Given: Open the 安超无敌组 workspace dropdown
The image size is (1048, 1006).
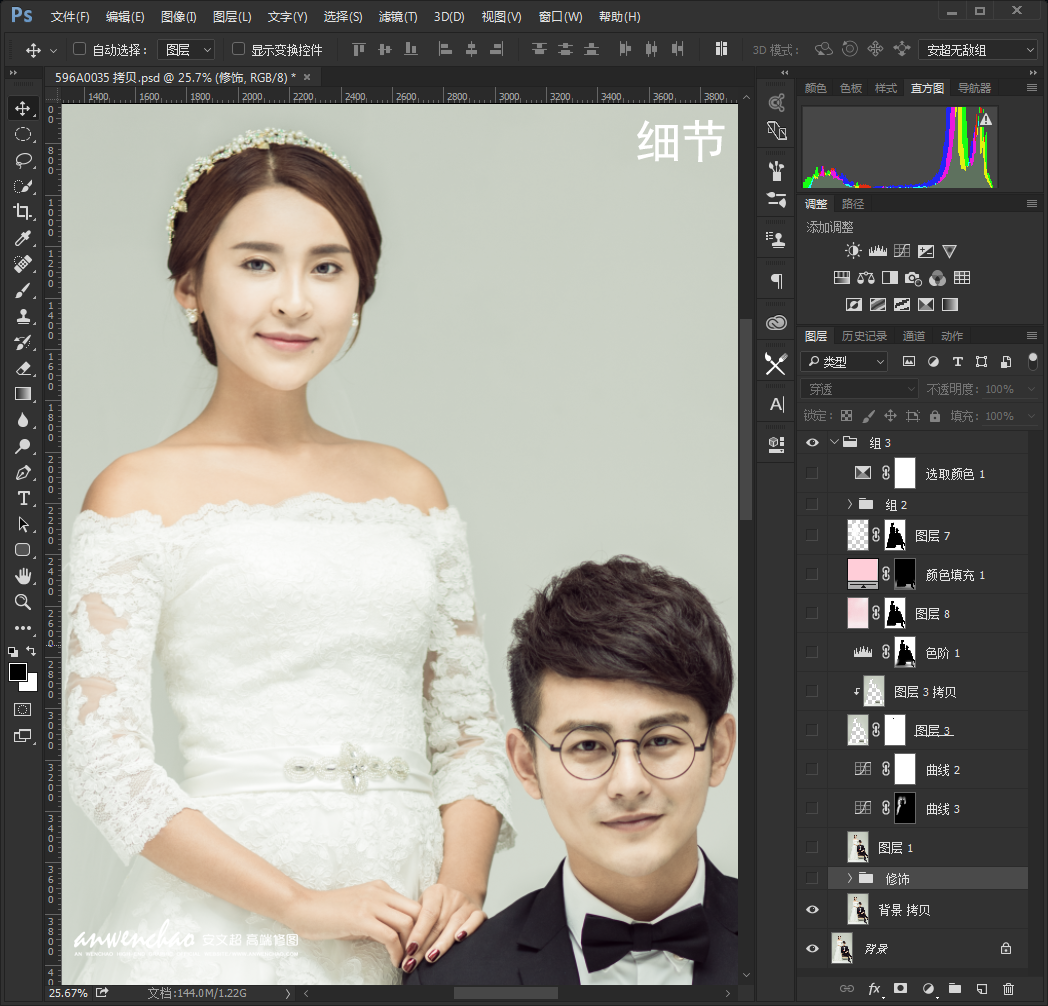Looking at the screenshot, I should 978,50.
